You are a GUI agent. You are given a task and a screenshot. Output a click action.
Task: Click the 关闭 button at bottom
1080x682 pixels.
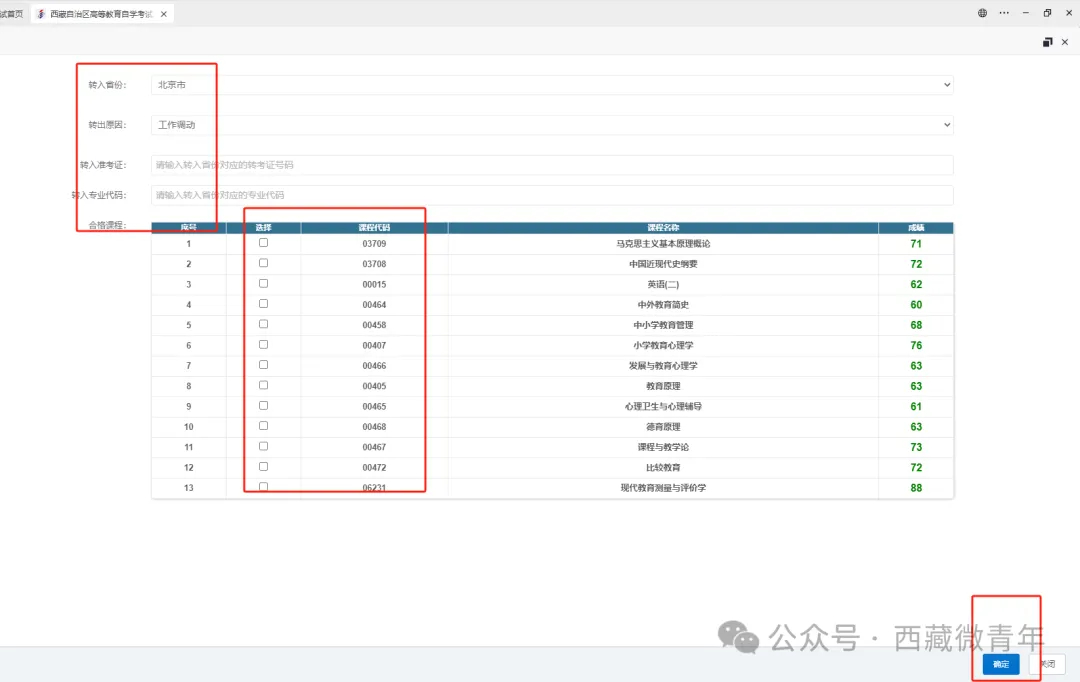1047,664
